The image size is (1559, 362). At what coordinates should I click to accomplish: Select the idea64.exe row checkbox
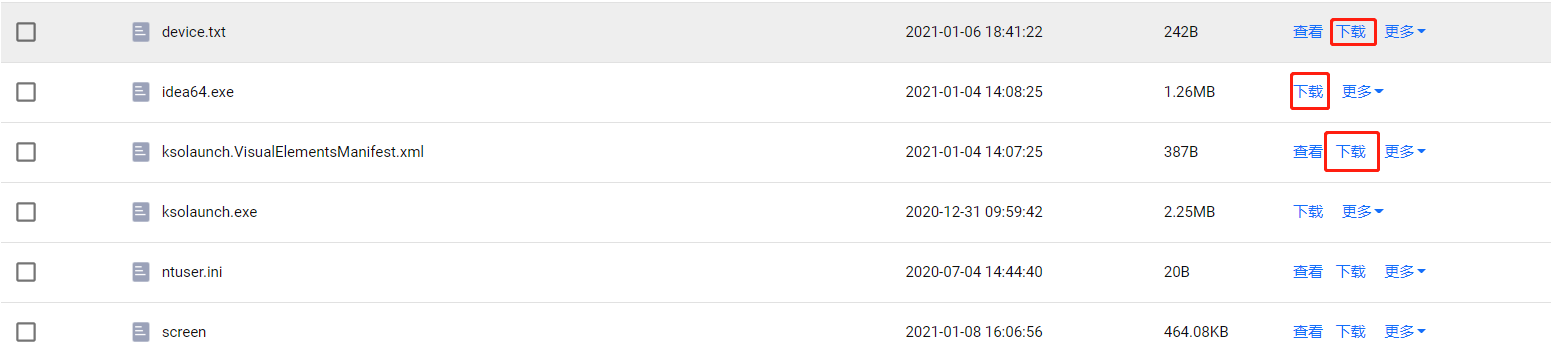click(x=26, y=92)
